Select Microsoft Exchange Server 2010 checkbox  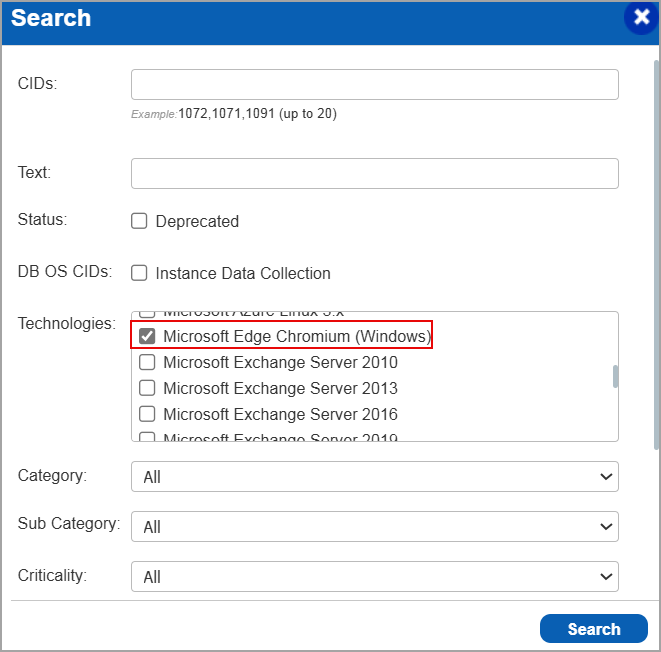point(147,362)
